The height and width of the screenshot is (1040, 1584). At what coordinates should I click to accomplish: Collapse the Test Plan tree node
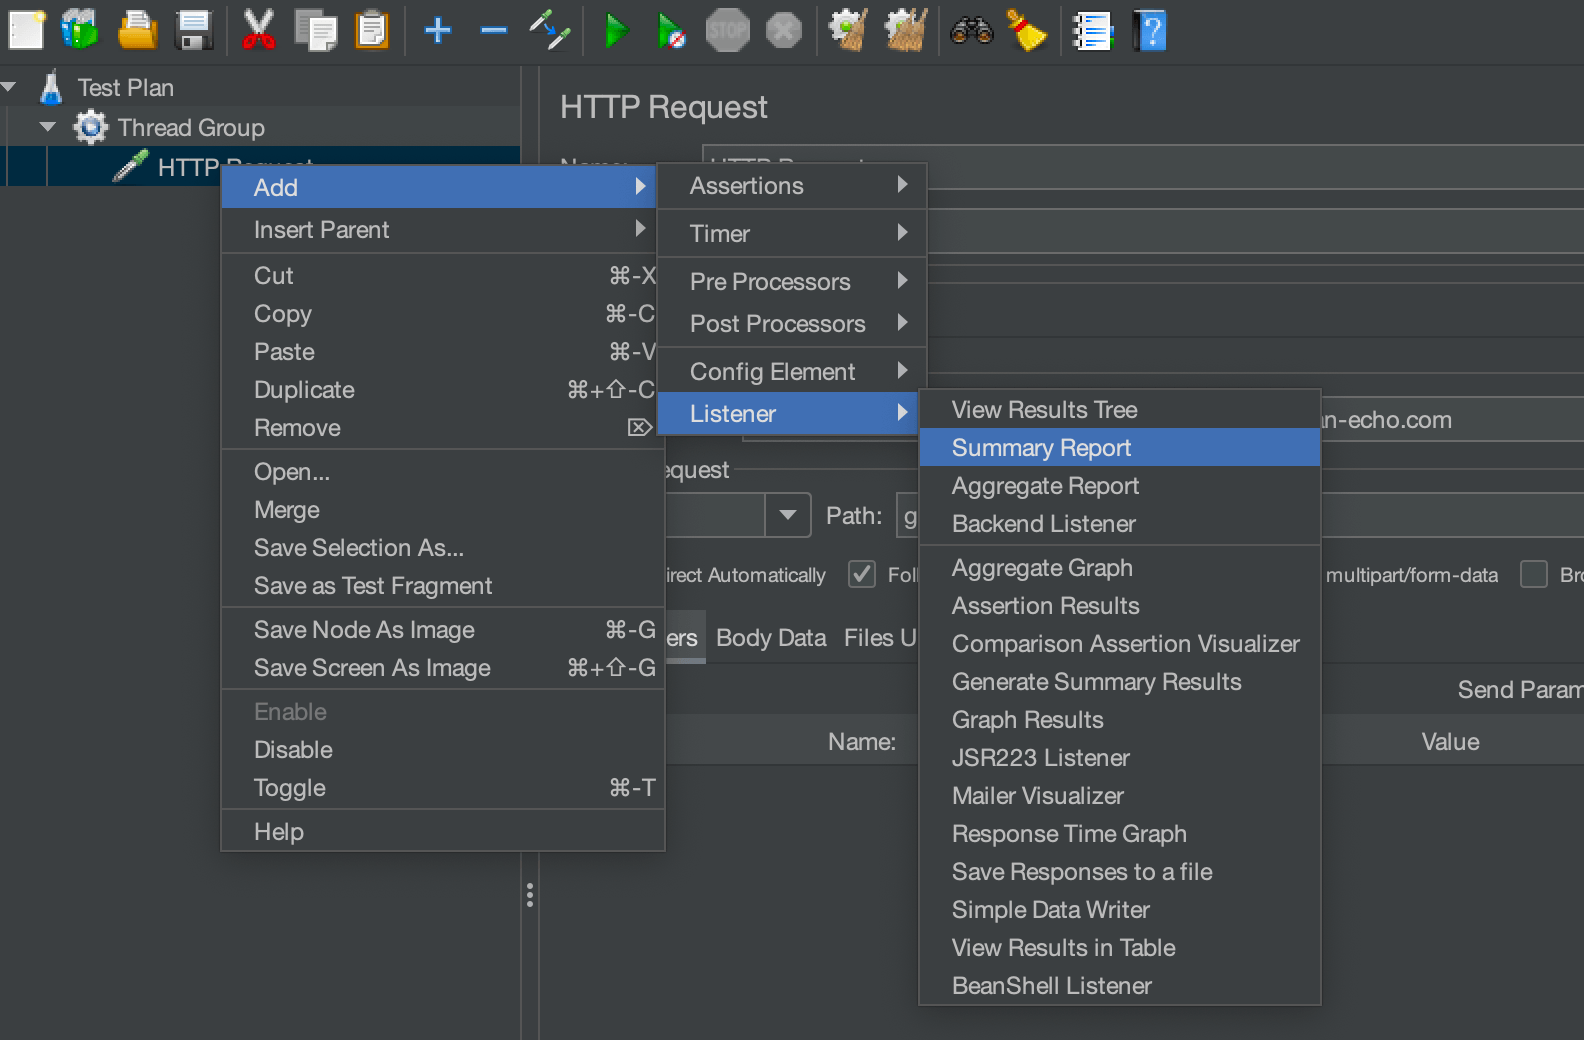[9, 88]
